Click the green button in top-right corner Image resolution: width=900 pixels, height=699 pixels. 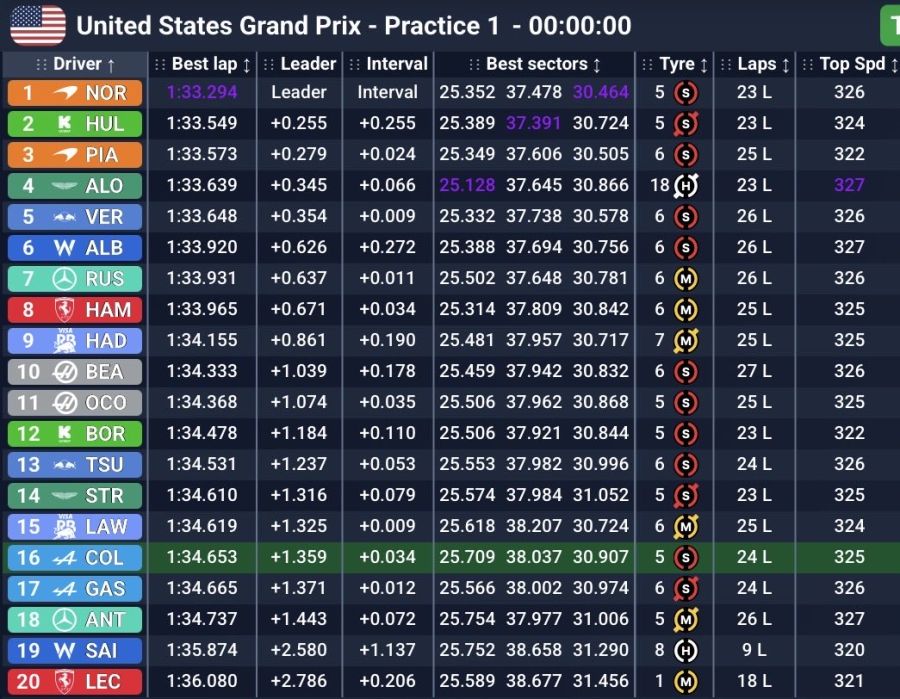889,25
